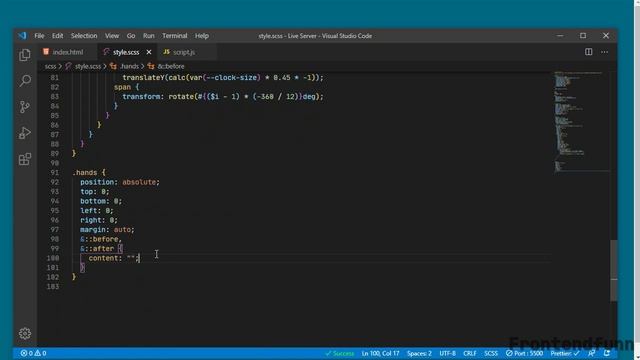Click 'margin: auto;' on line 97
The image size is (640, 360).
(x=107, y=230)
